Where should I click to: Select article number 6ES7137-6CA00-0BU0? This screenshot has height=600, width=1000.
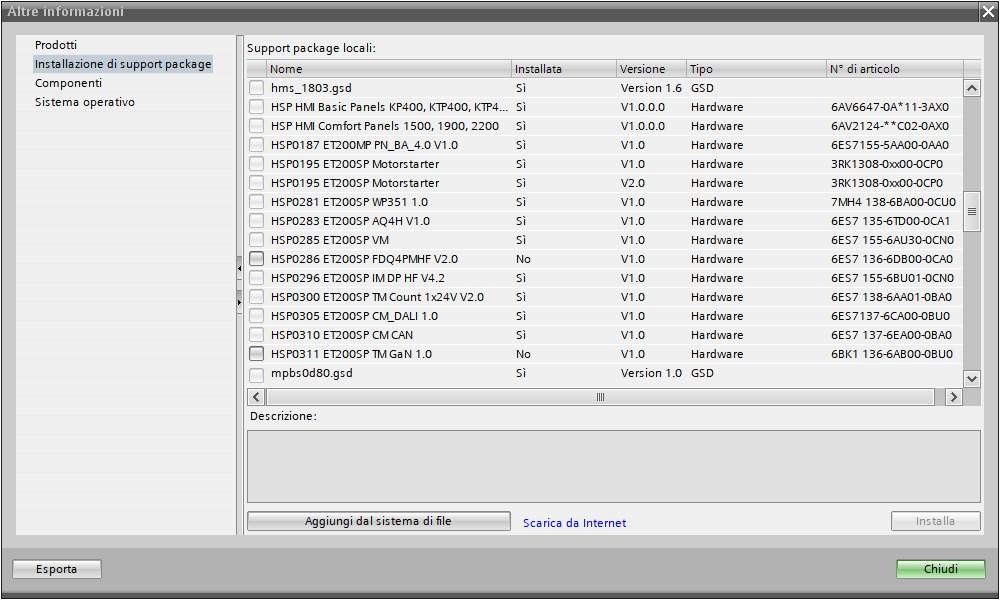tap(890, 316)
